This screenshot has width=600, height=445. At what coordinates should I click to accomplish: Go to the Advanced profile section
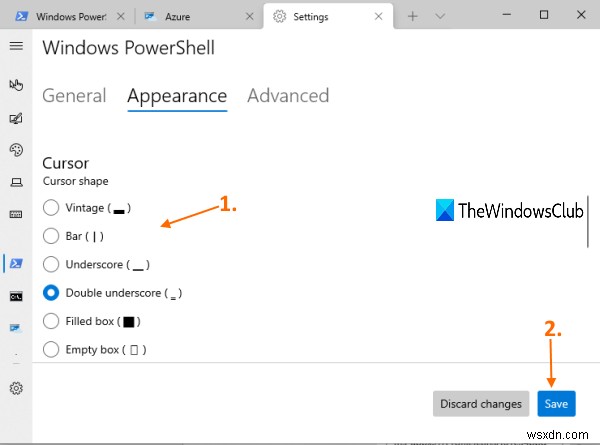pos(288,96)
